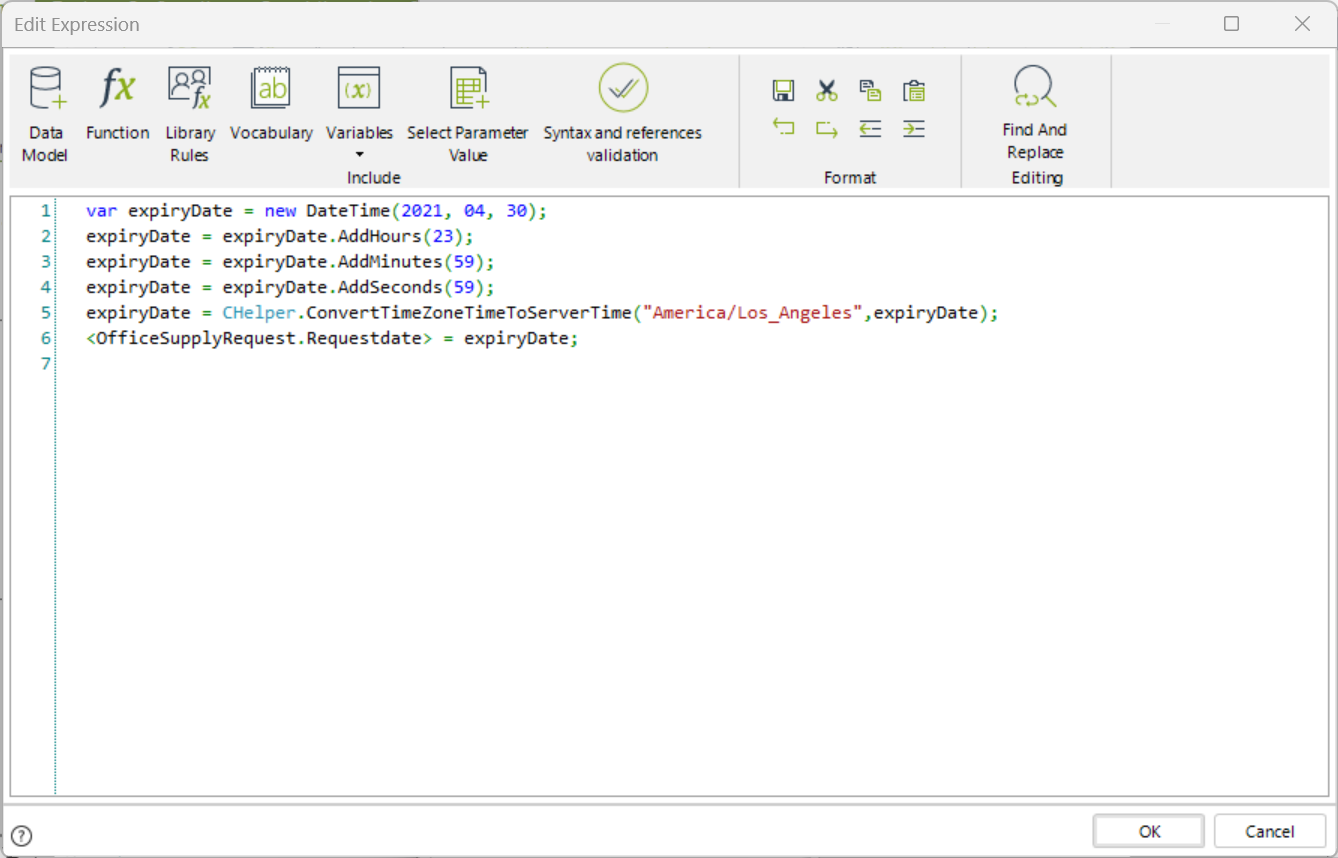Redo the last undone edit
The height and width of the screenshot is (858, 1338).
(826, 128)
